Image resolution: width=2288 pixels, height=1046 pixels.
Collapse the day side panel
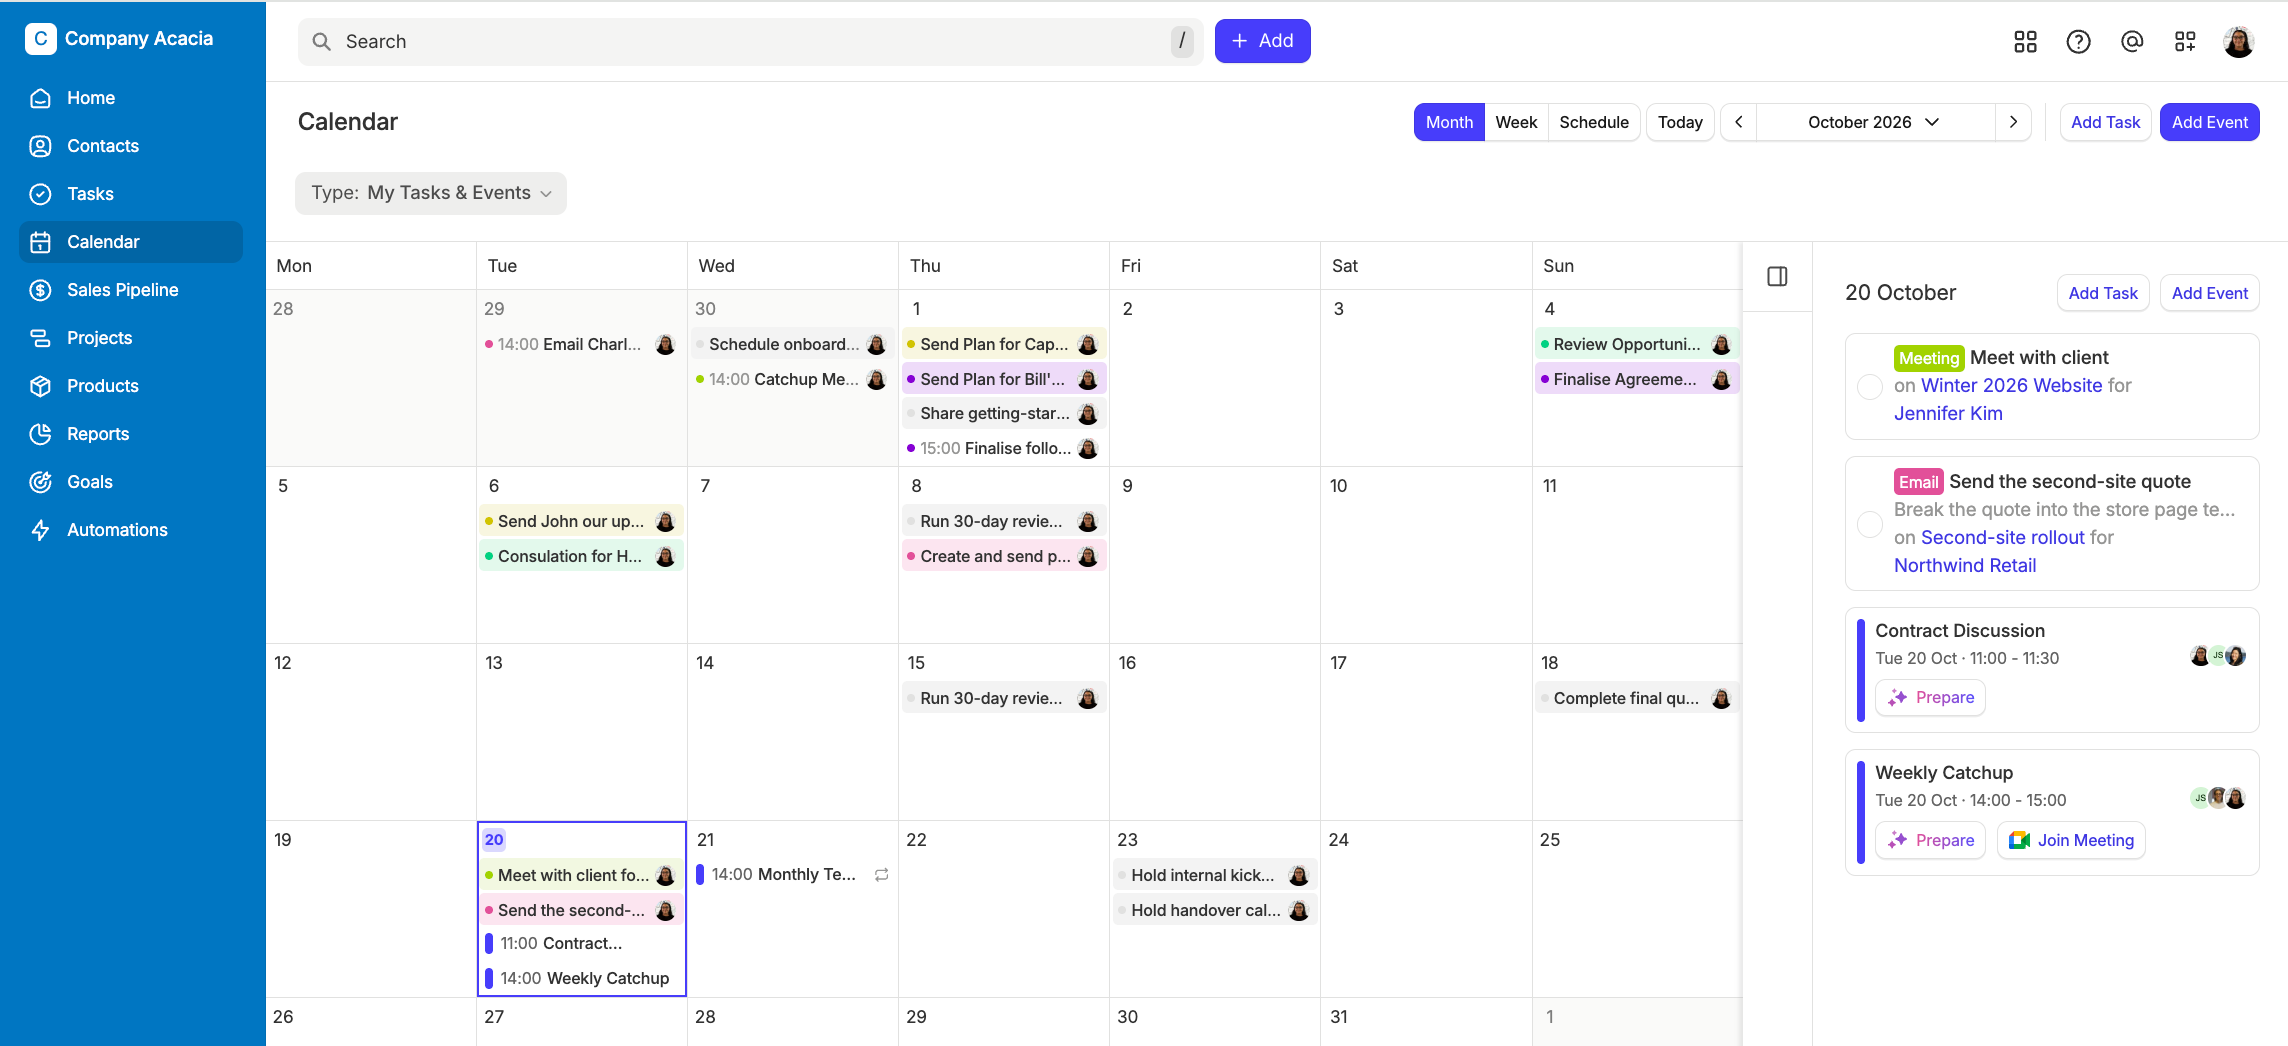click(1777, 277)
